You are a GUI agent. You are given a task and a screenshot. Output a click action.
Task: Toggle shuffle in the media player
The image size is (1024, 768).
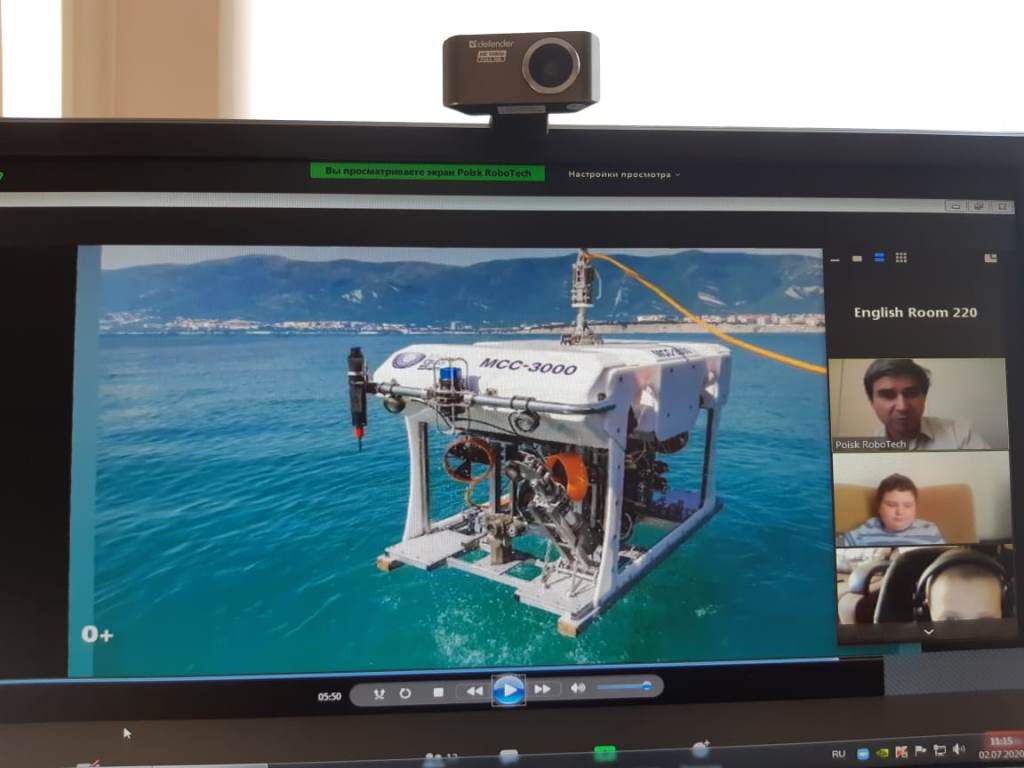pyautogui.click(x=379, y=694)
